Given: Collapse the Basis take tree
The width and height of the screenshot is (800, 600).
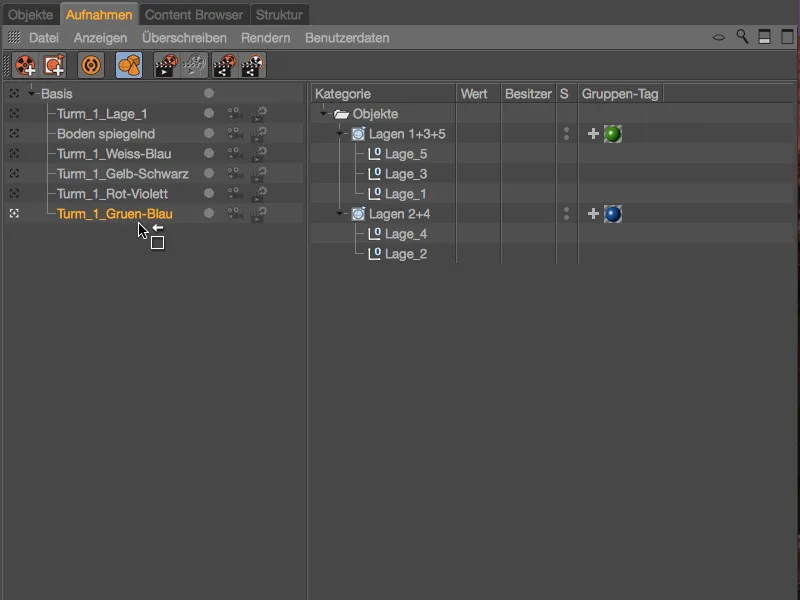Looking at the screenshot, I should pyautogui.click(x=32, y=94).
